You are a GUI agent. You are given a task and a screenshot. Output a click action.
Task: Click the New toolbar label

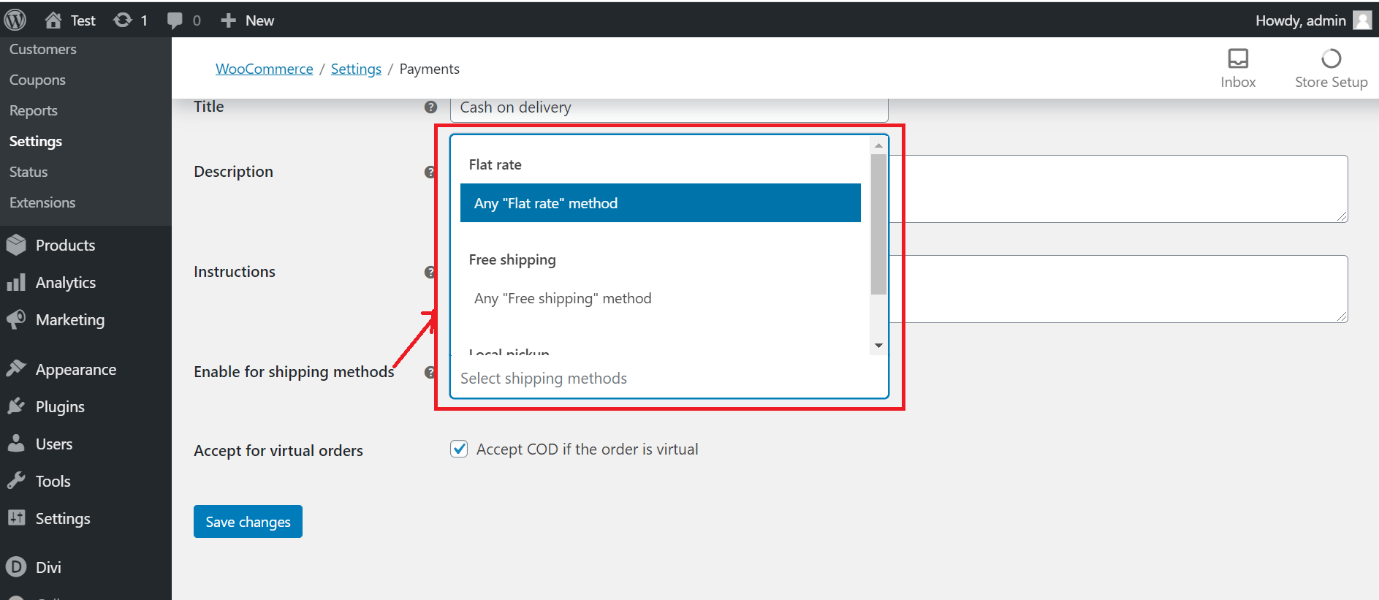tap(260, 20)
